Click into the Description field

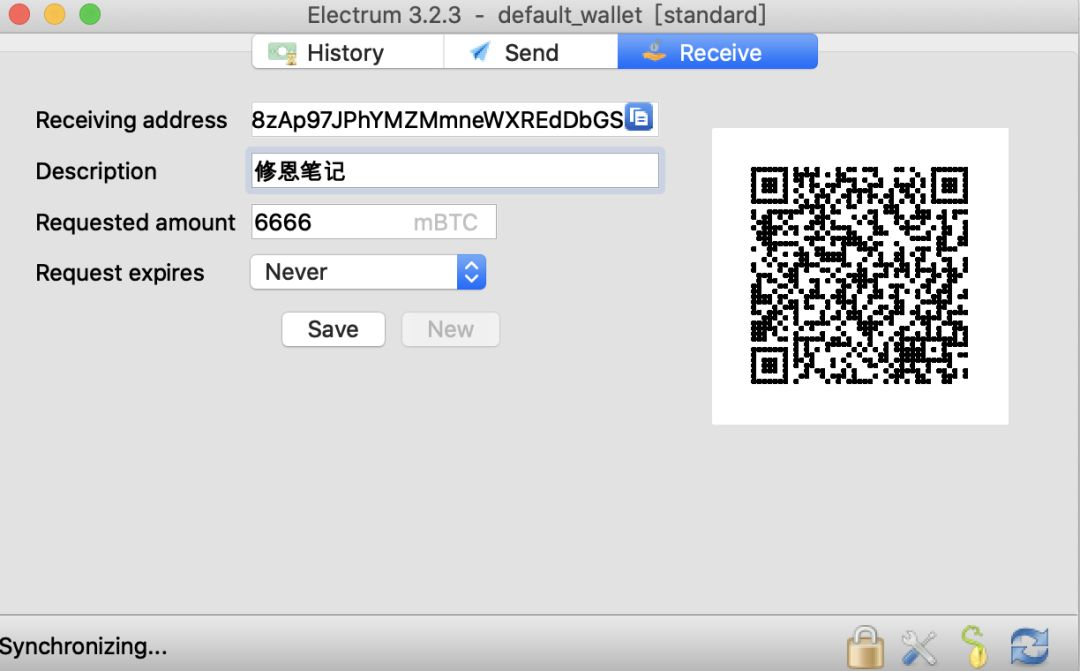point(455,170)
